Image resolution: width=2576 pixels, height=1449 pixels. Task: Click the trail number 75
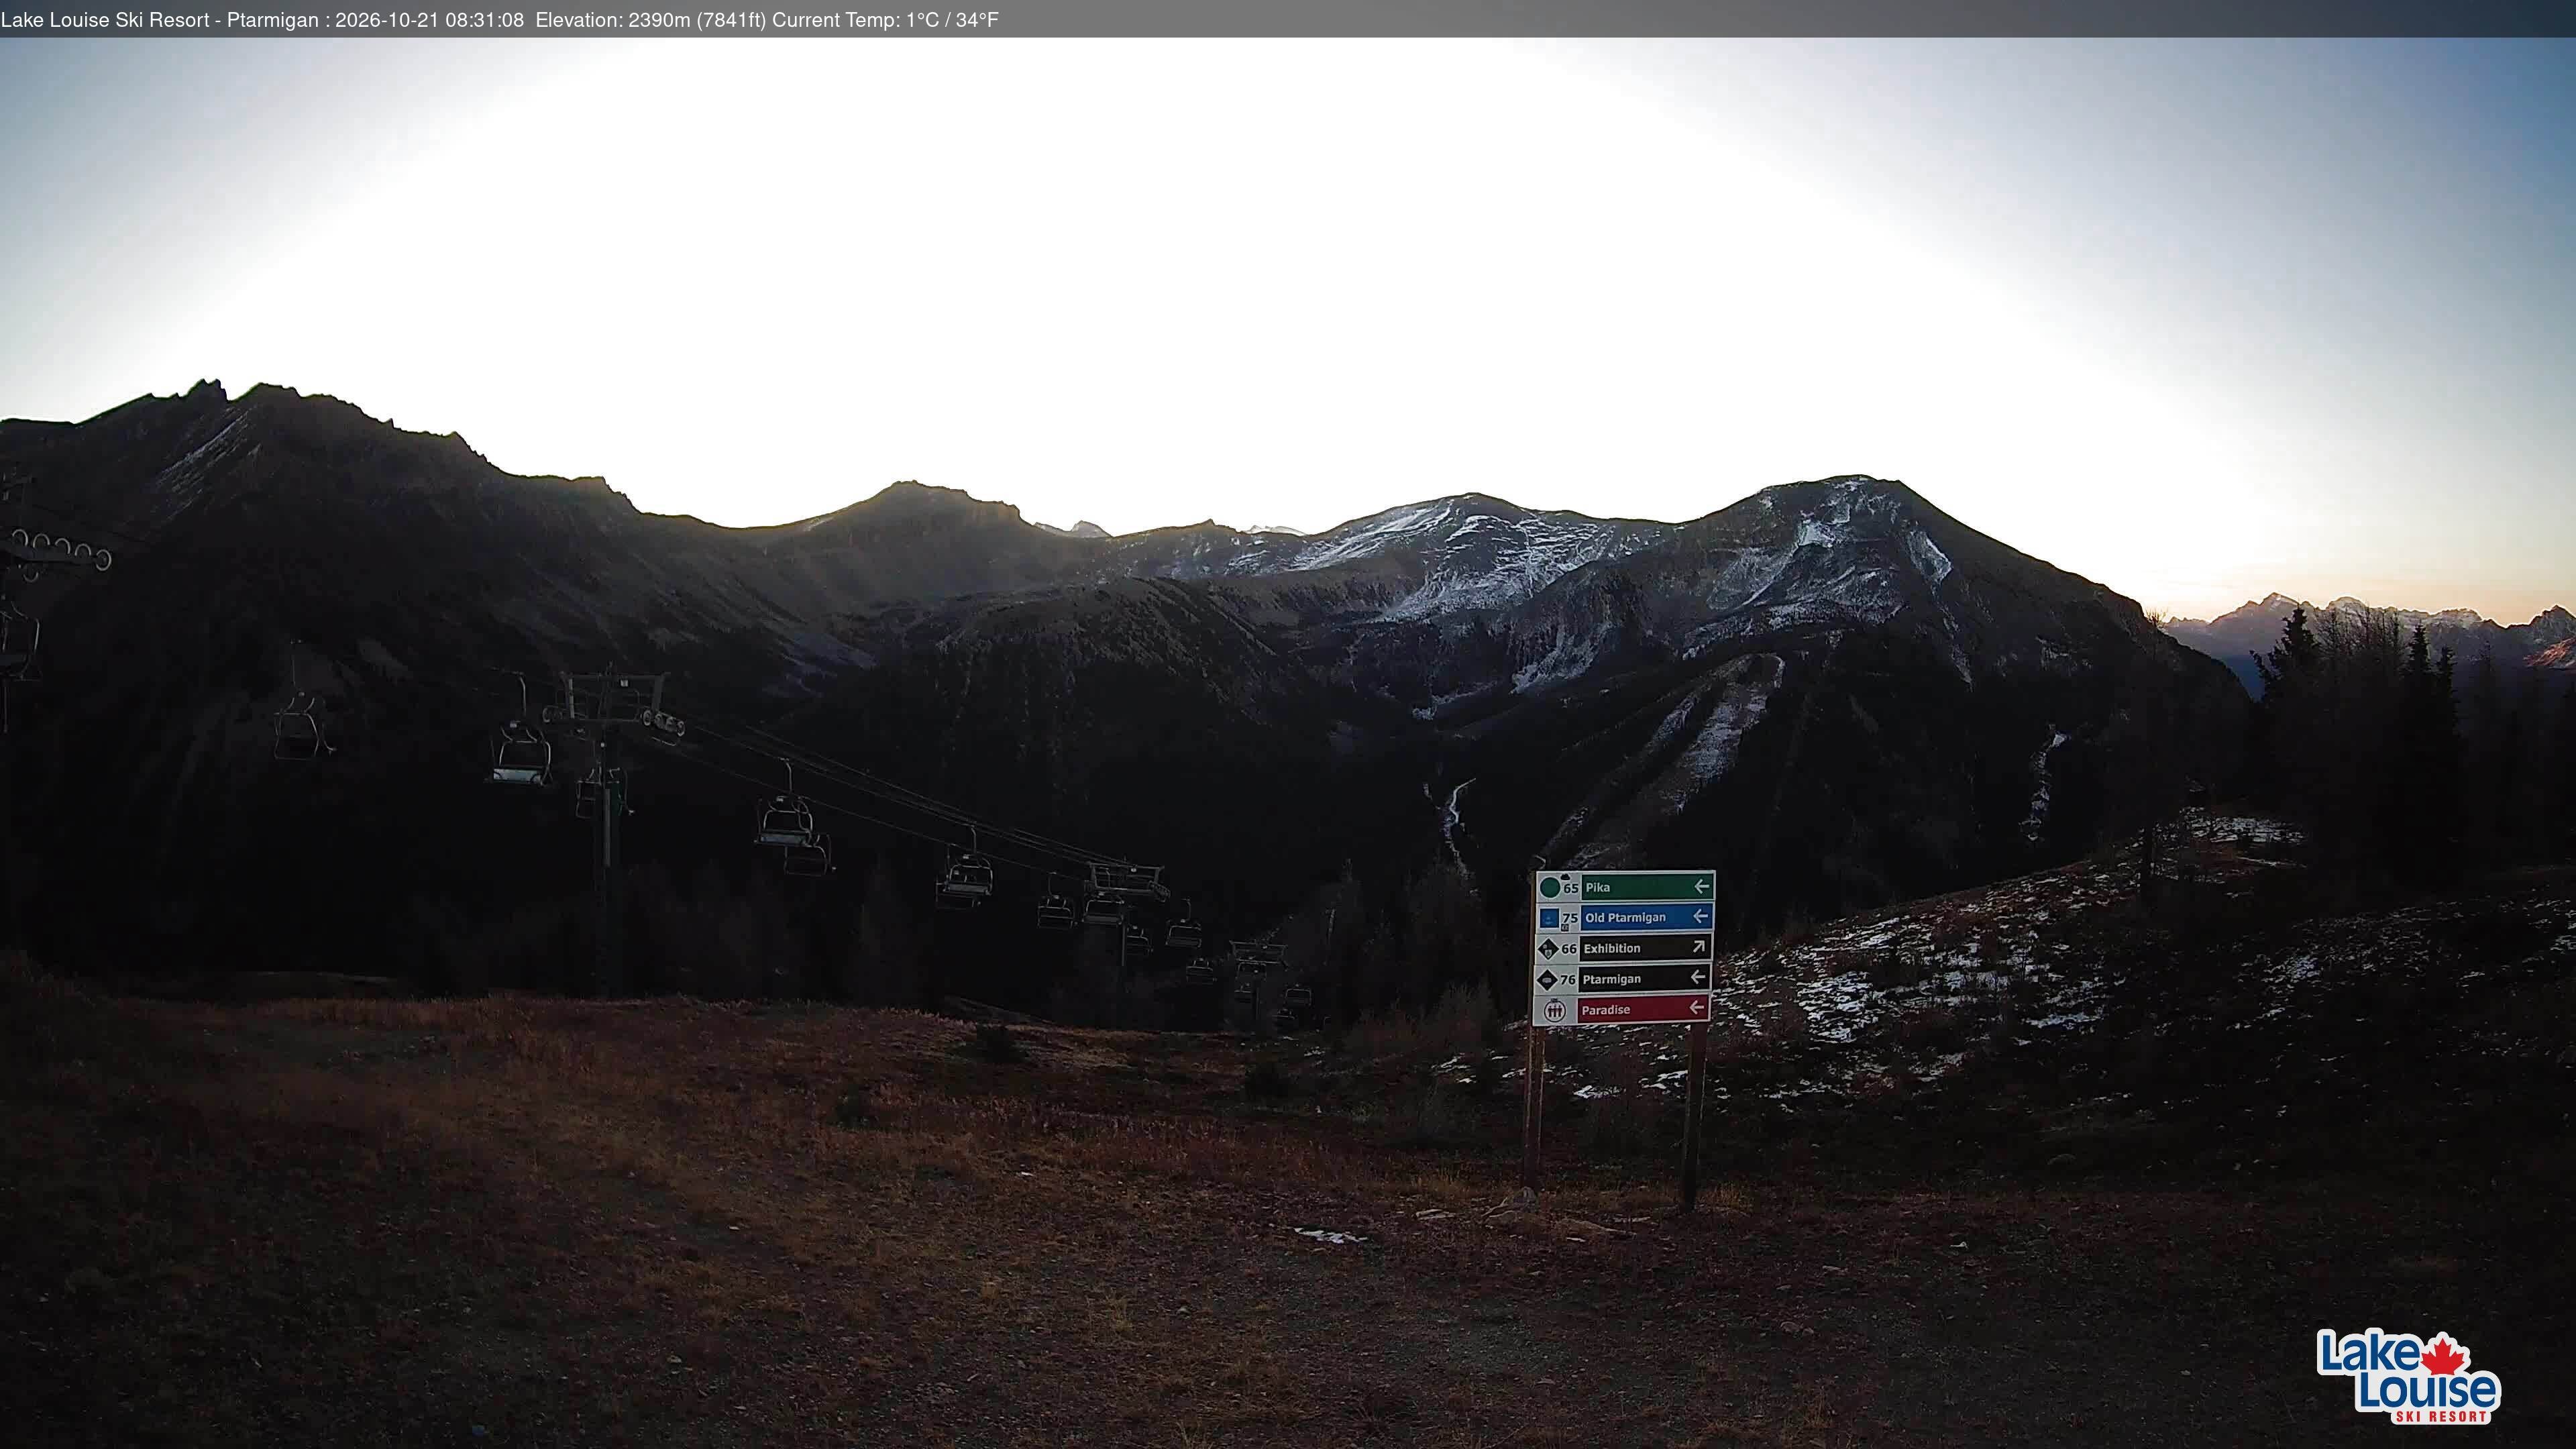(x=1570, y=918)
